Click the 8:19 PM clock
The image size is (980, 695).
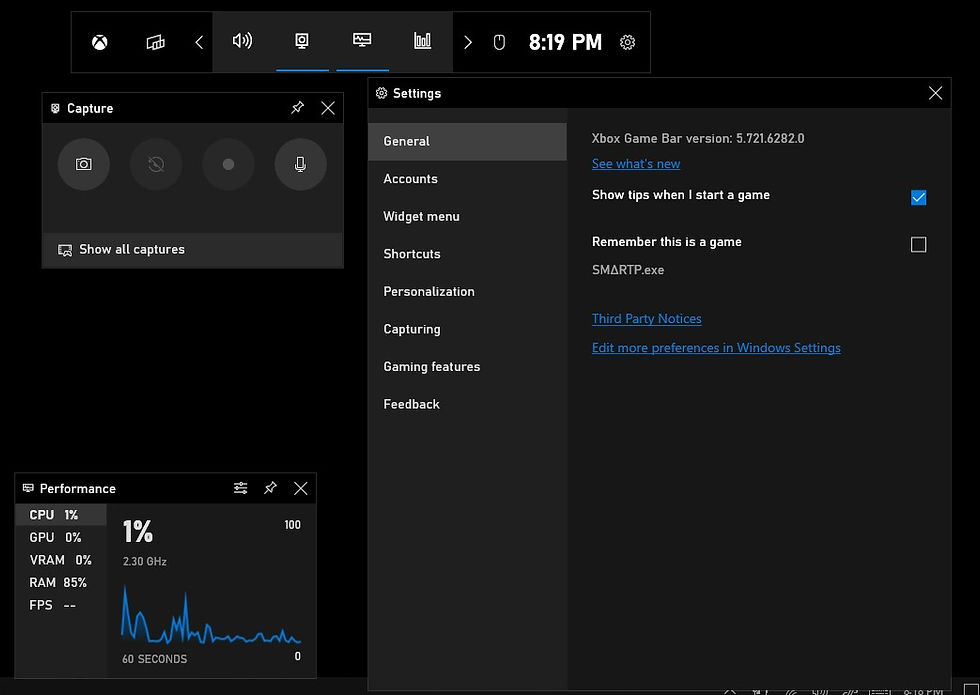[x=565, y=42]
